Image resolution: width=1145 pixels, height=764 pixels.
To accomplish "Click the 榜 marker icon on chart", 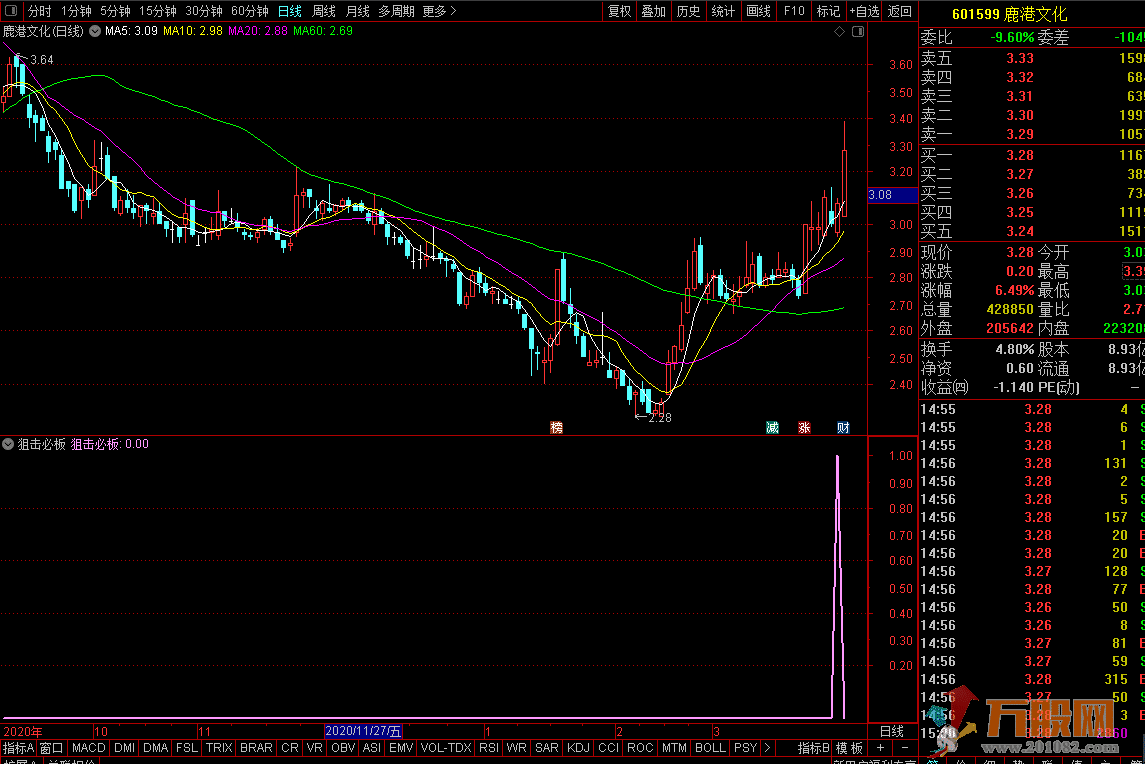I will (x=556, y=427).
